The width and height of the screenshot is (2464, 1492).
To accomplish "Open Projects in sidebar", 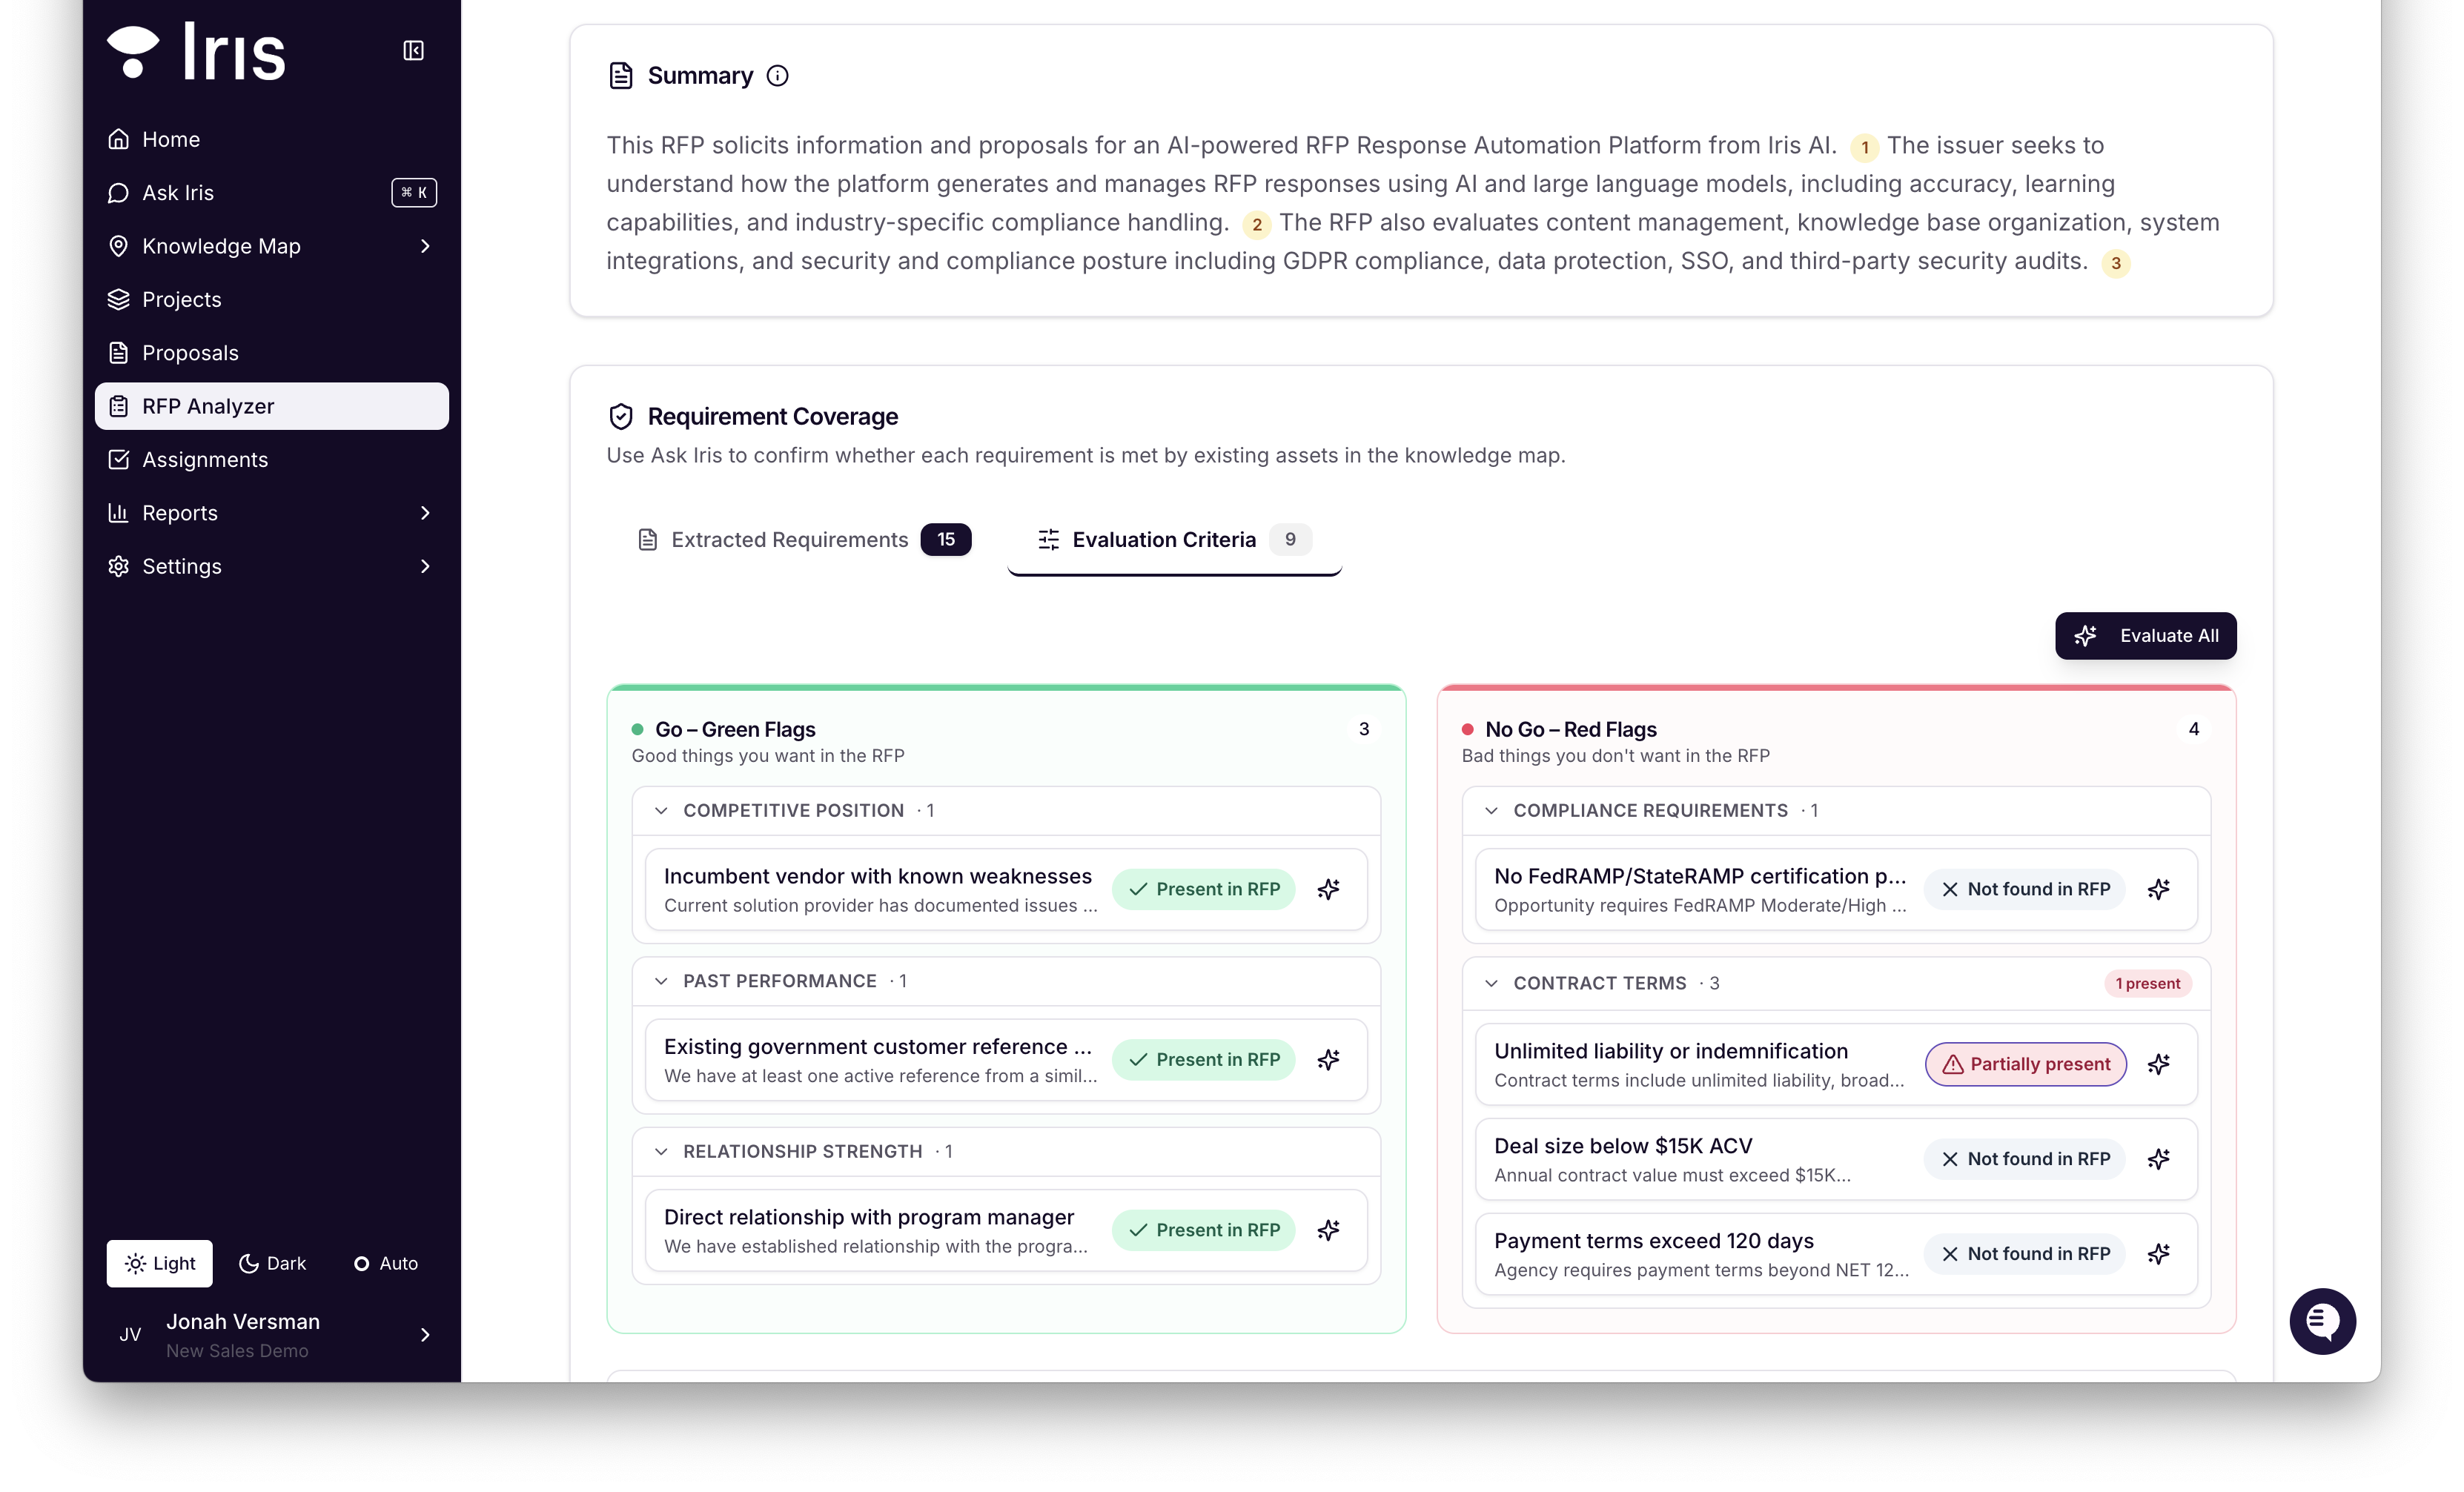I will pyautogui.click(x=272, y=300).
